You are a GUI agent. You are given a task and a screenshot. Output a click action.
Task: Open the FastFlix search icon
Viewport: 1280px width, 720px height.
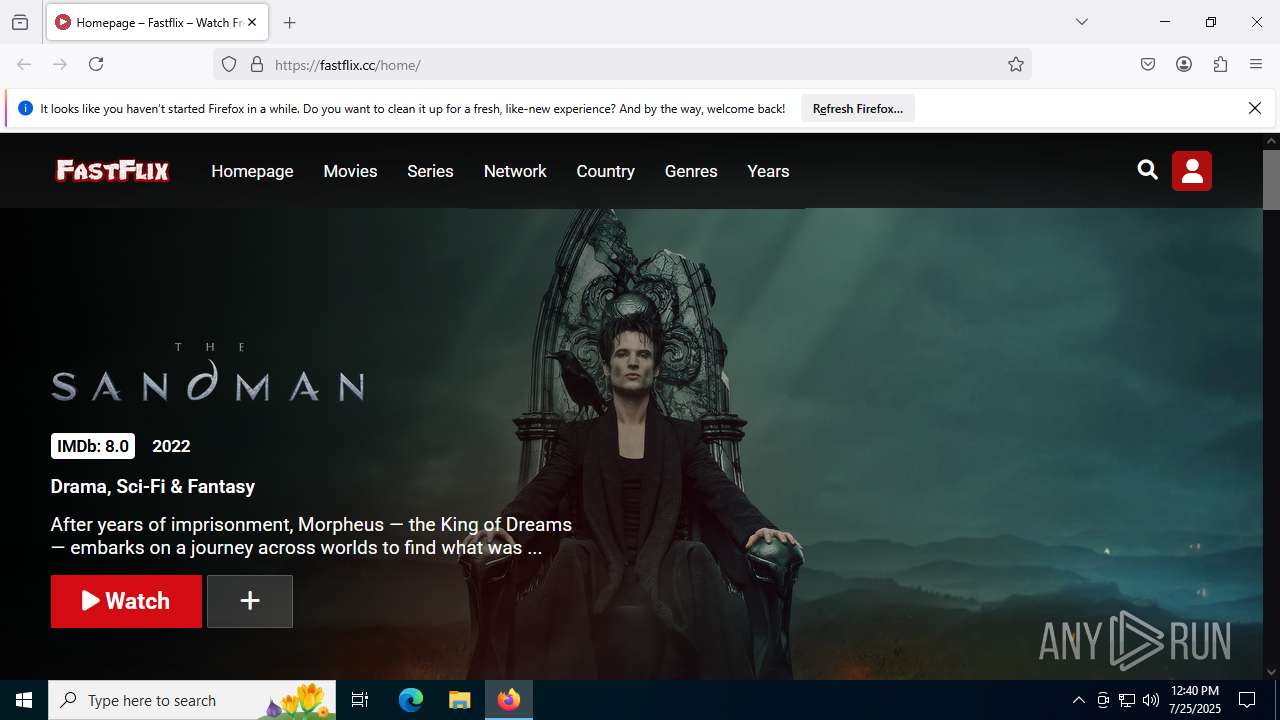(x=1148, y=170)
